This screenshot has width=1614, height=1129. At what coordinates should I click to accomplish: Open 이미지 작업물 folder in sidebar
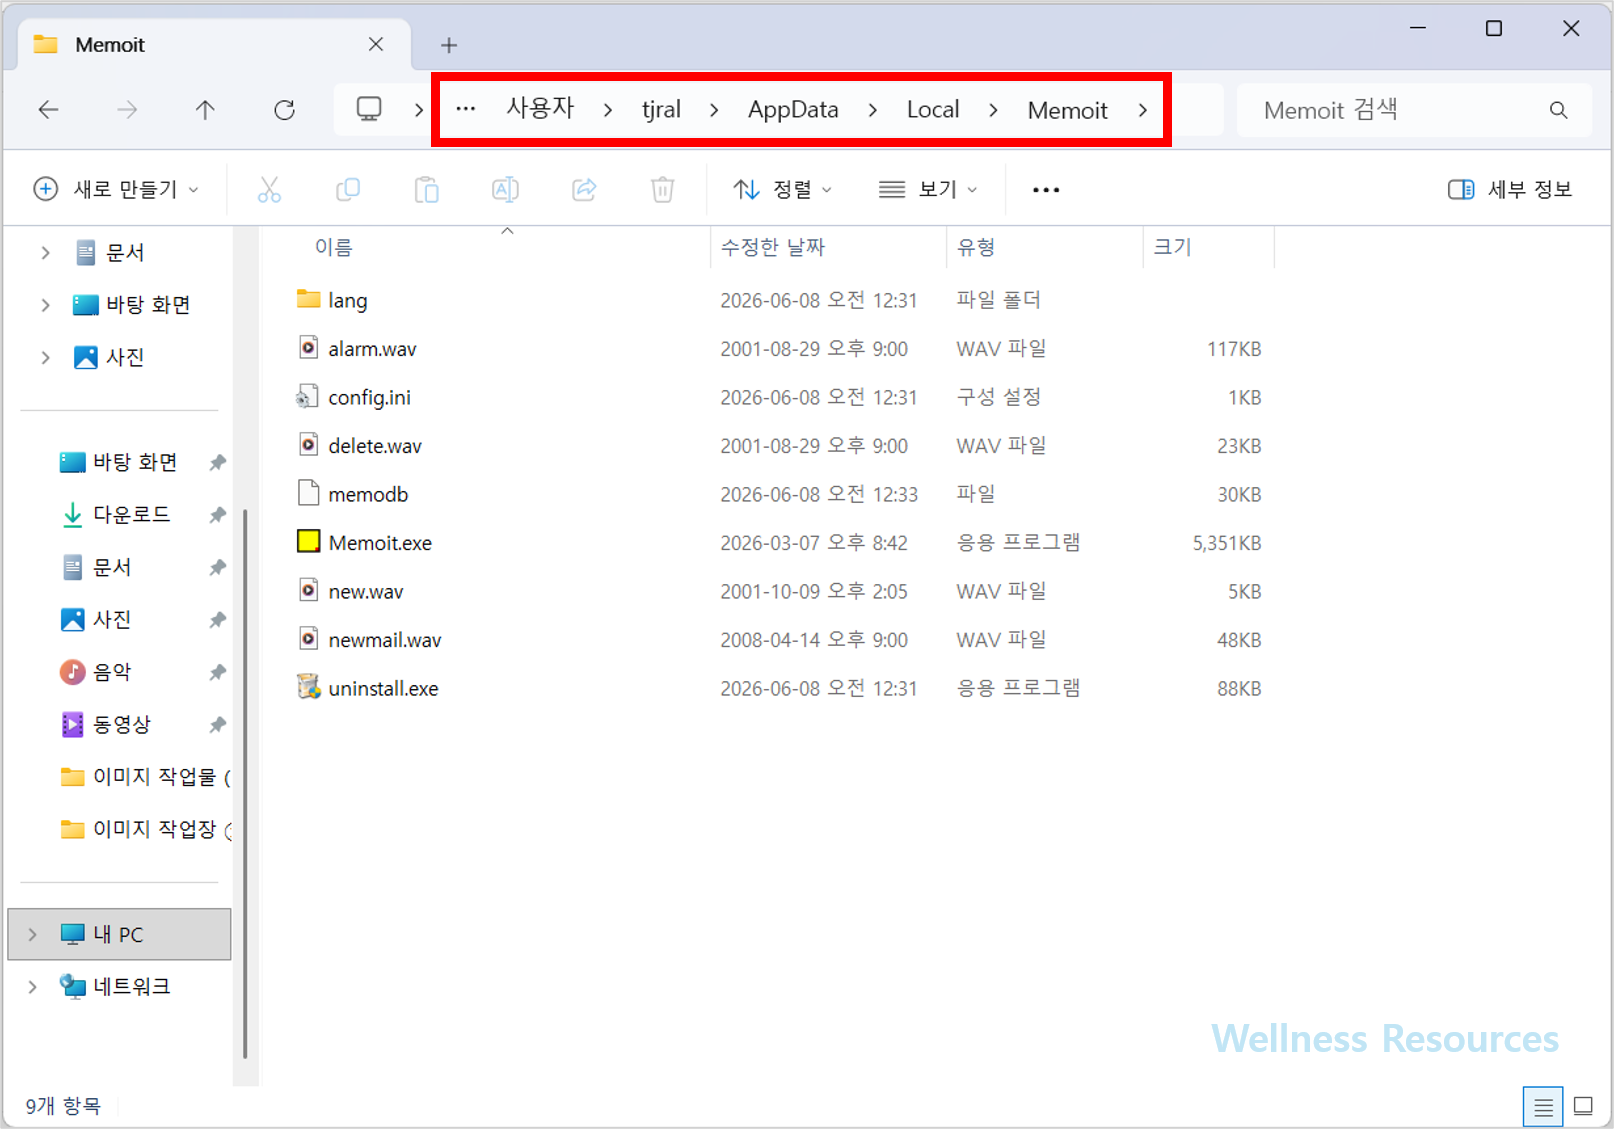(x=145, y=776)
